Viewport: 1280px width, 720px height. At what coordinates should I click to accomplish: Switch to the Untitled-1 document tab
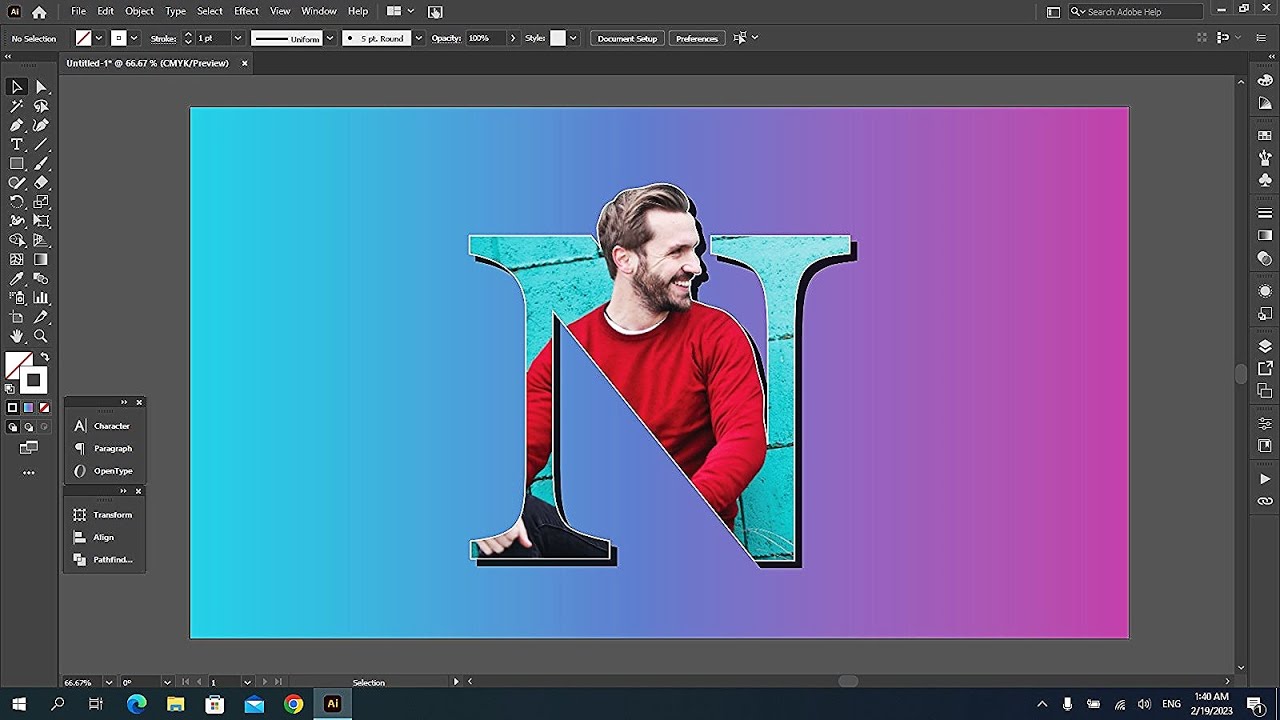coord(147,63)
